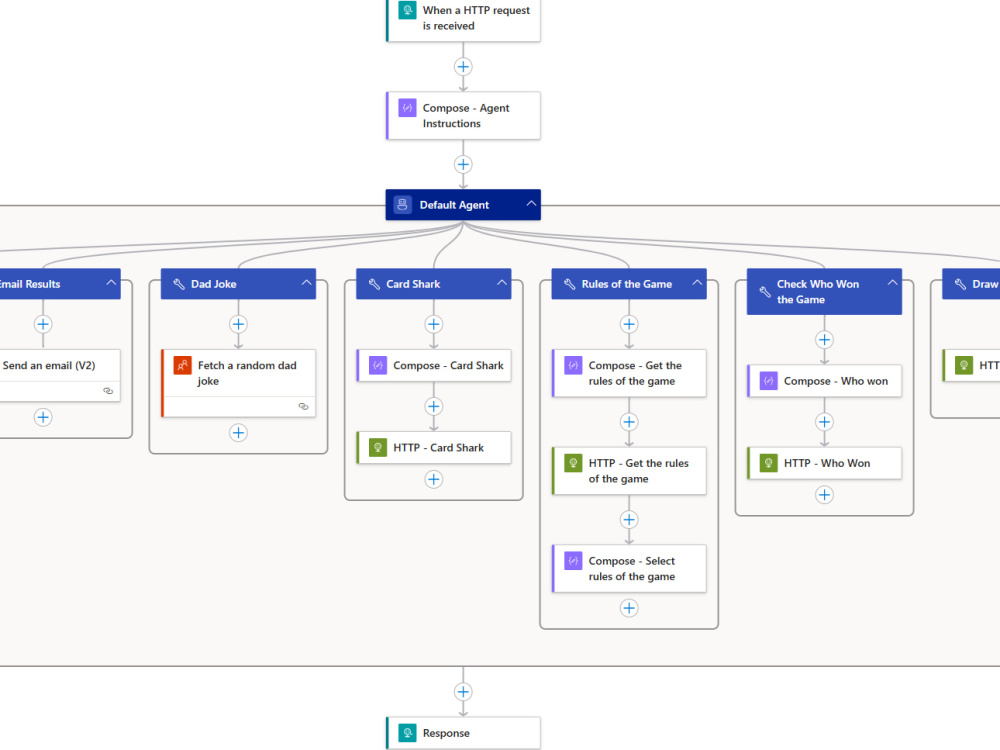Open the Compose - Card Shark action
Viewport: 1000px width, 750px height.
click(x=434, y=365)
